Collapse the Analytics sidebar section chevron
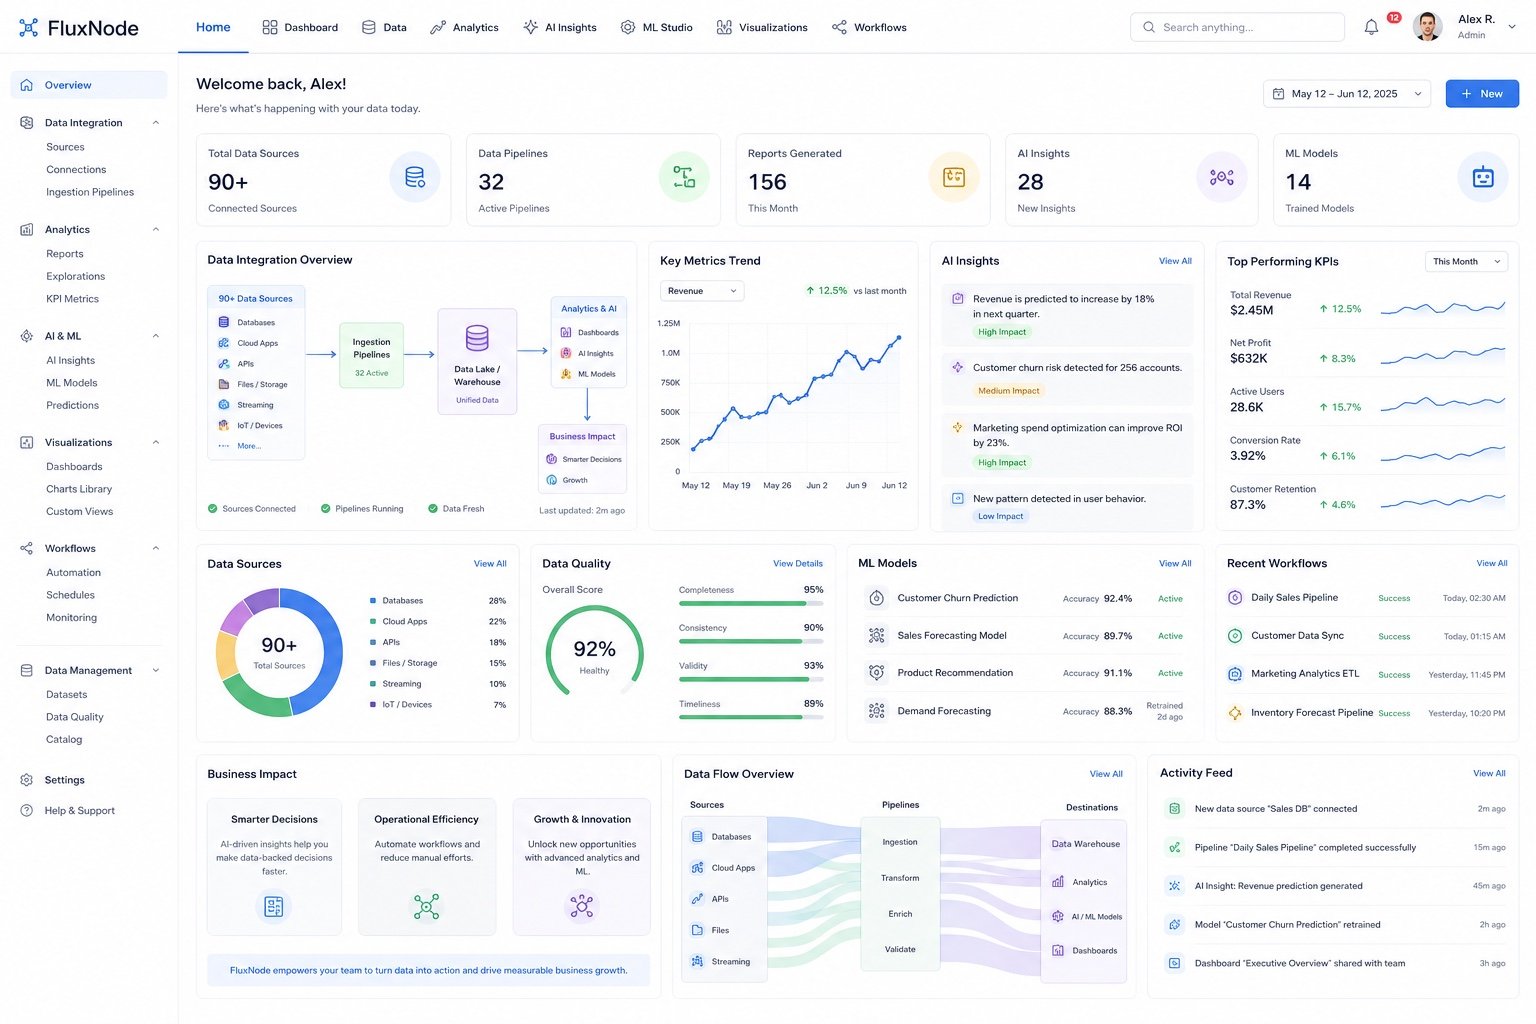Screen dimensions: 1536x1024 click(156, 230)
